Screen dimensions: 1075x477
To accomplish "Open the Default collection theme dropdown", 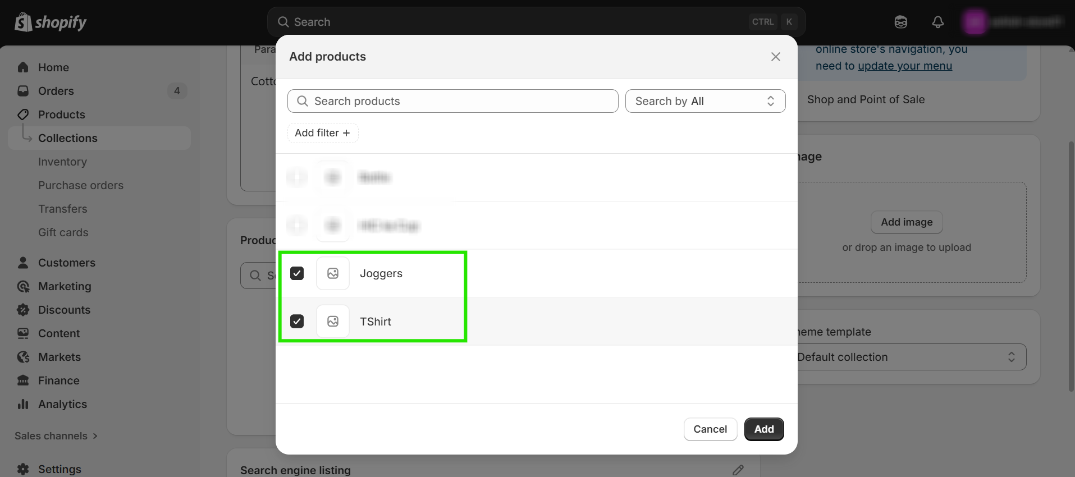I will [910, 357].
